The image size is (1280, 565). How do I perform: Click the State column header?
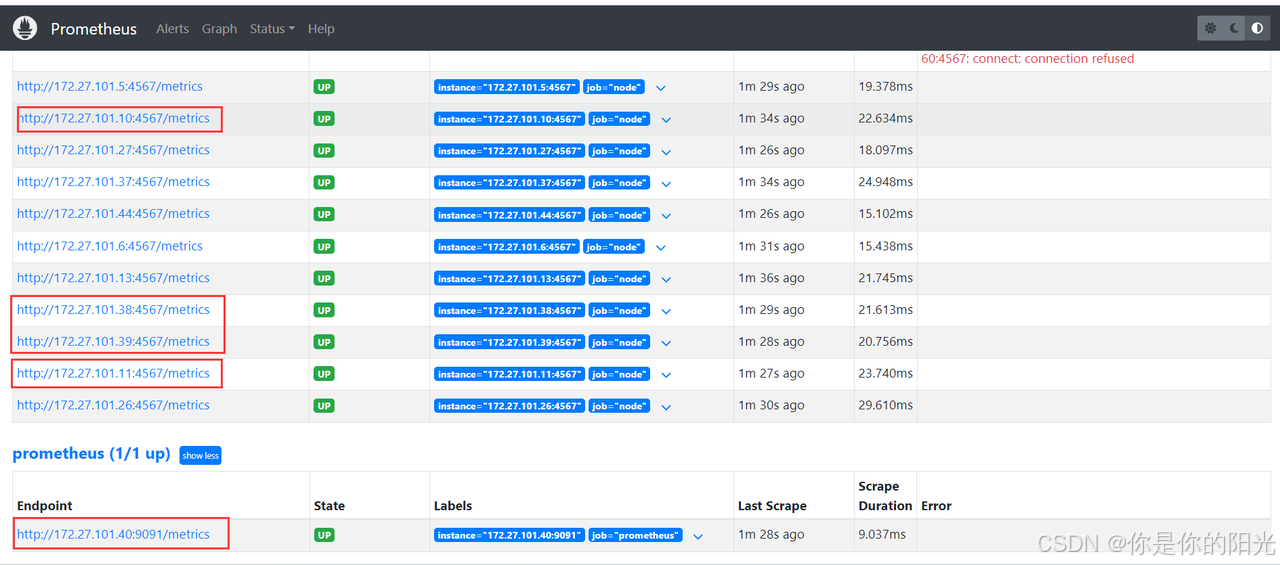pos(329,506)
